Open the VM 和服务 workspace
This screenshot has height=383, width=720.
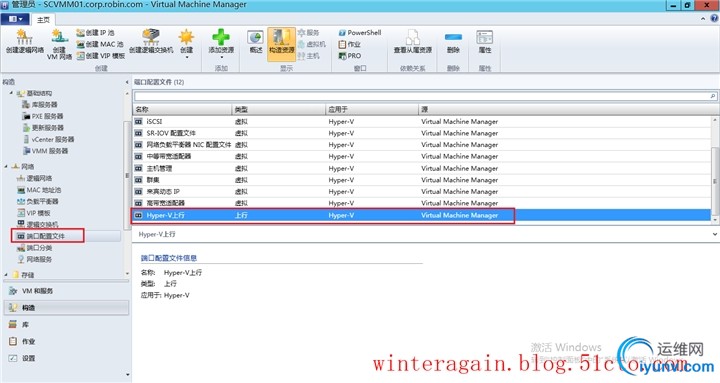[x=66, y=291]
